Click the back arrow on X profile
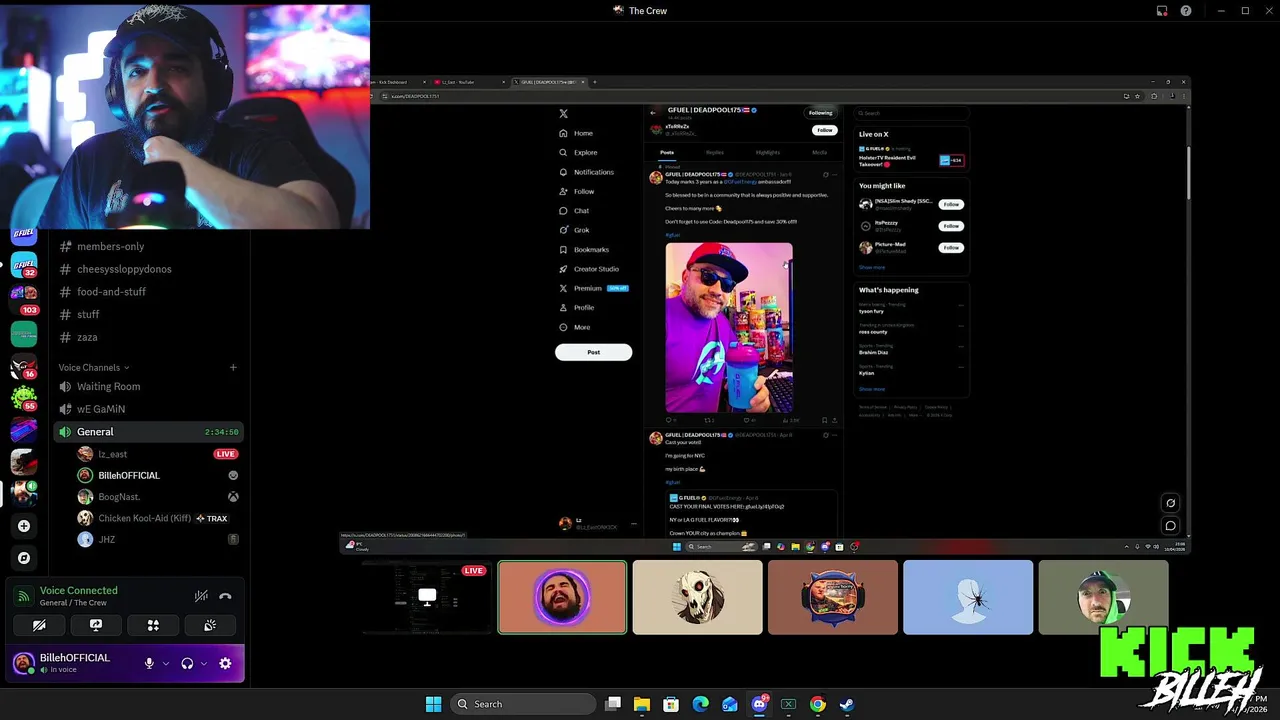Screen dimensions: 1280x720 pos(653,112)
